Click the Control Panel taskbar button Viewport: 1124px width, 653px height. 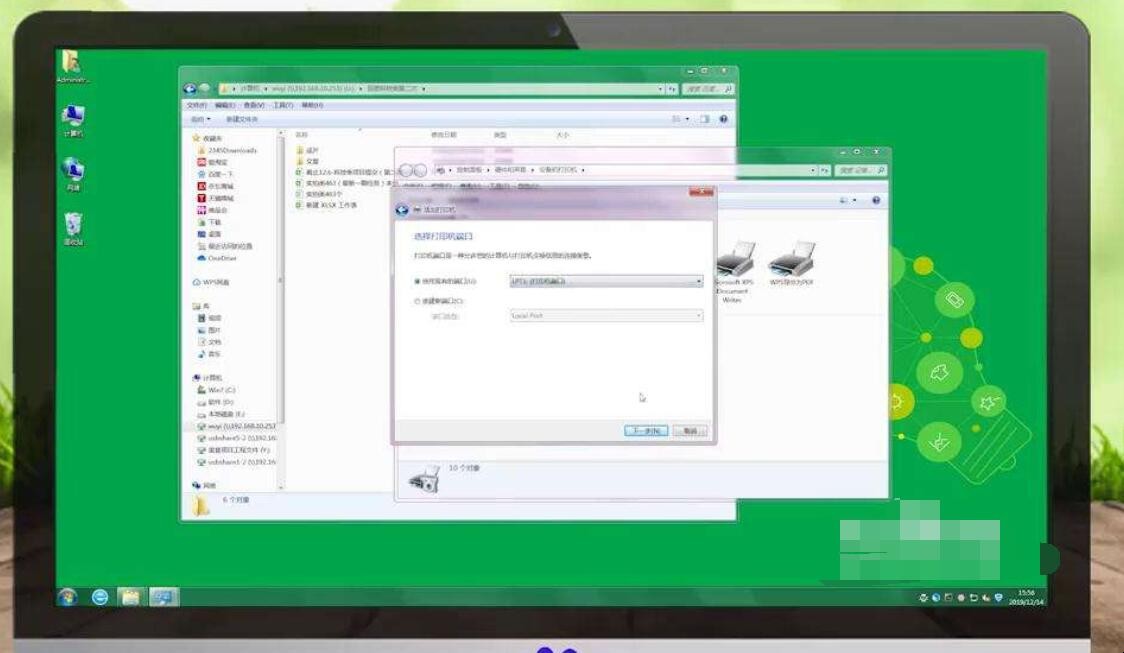[163, 596]
